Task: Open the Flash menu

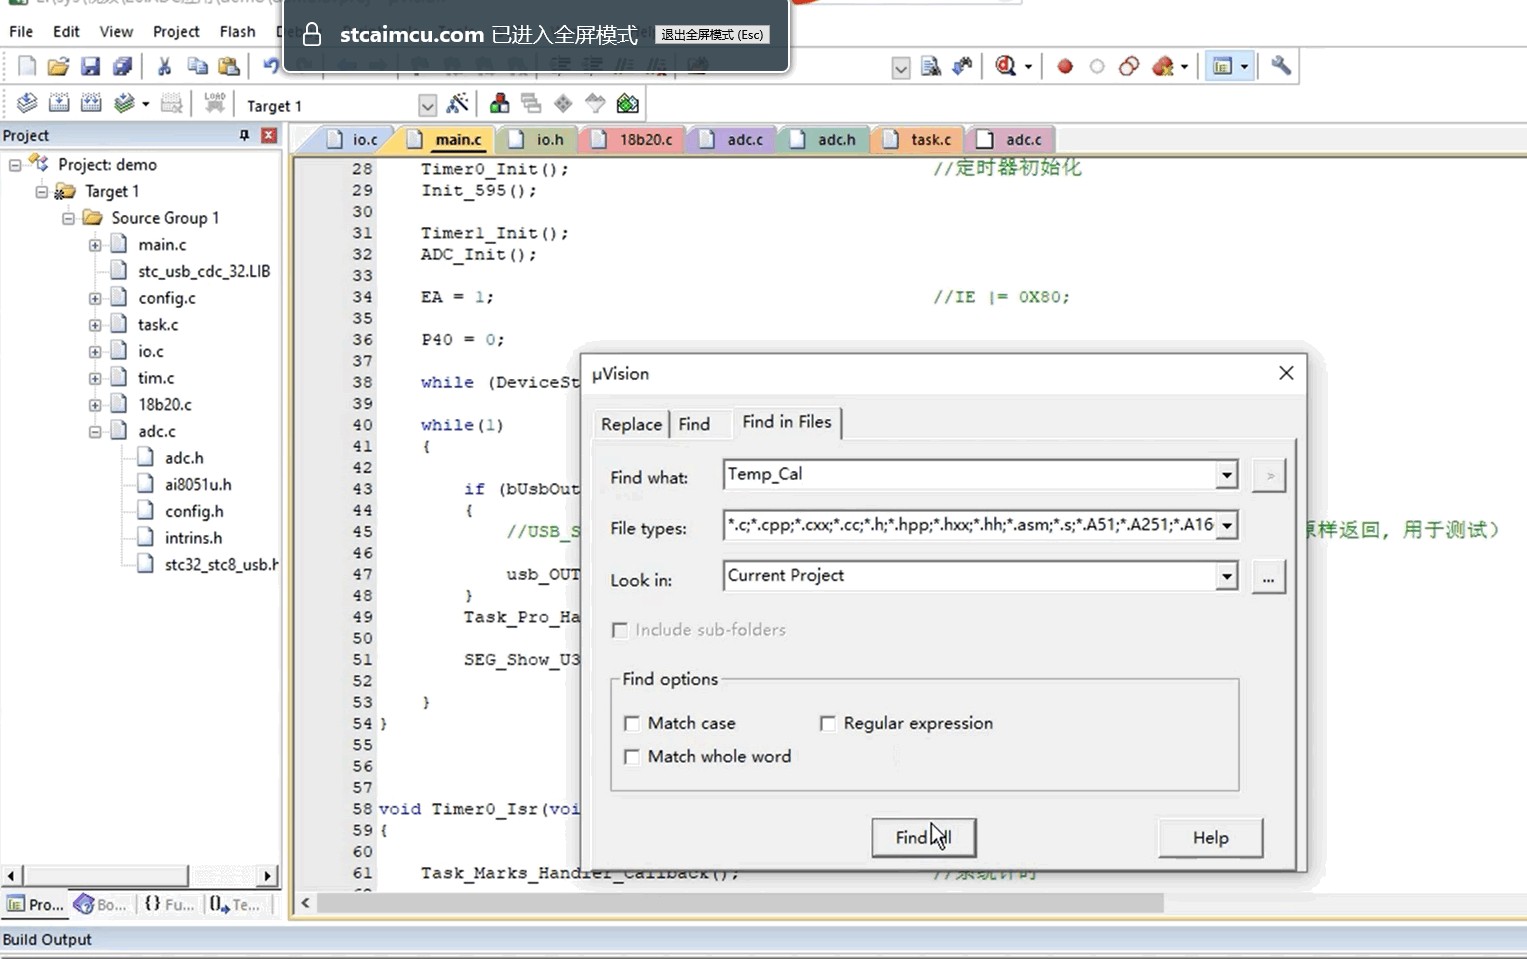Action: [x=237, y=32]
